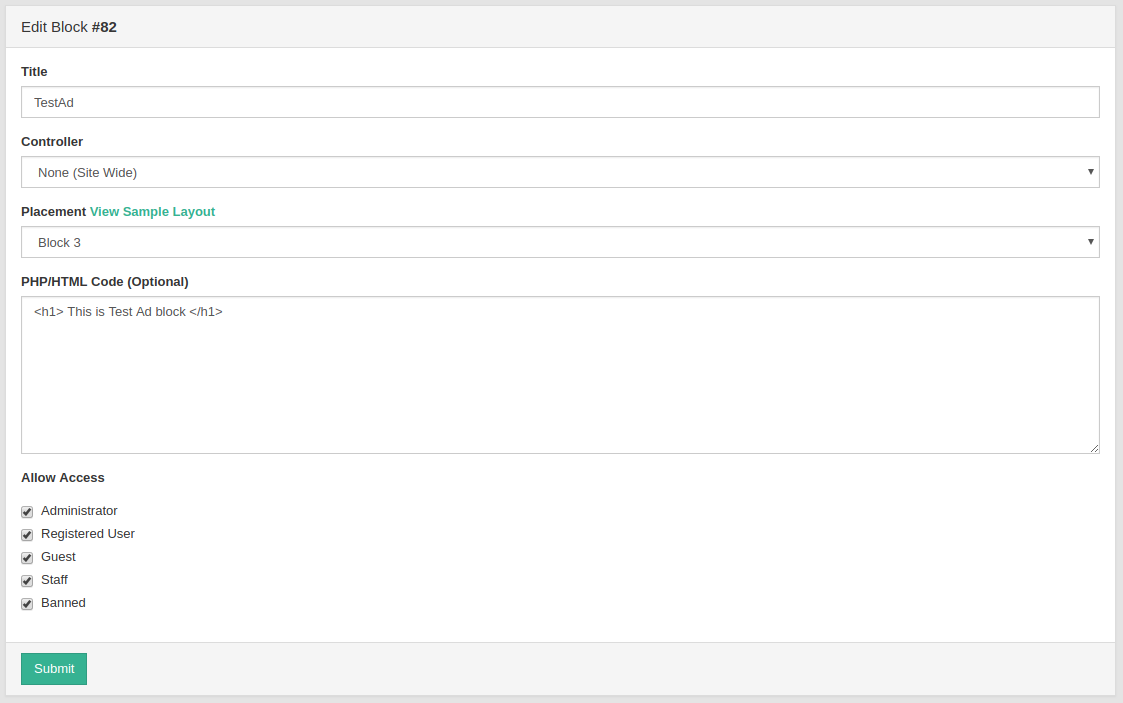Click the Controller dropdown arrow
Image resolution: width=1123 pixels, height=703 pixels.
click(1090, 172)
